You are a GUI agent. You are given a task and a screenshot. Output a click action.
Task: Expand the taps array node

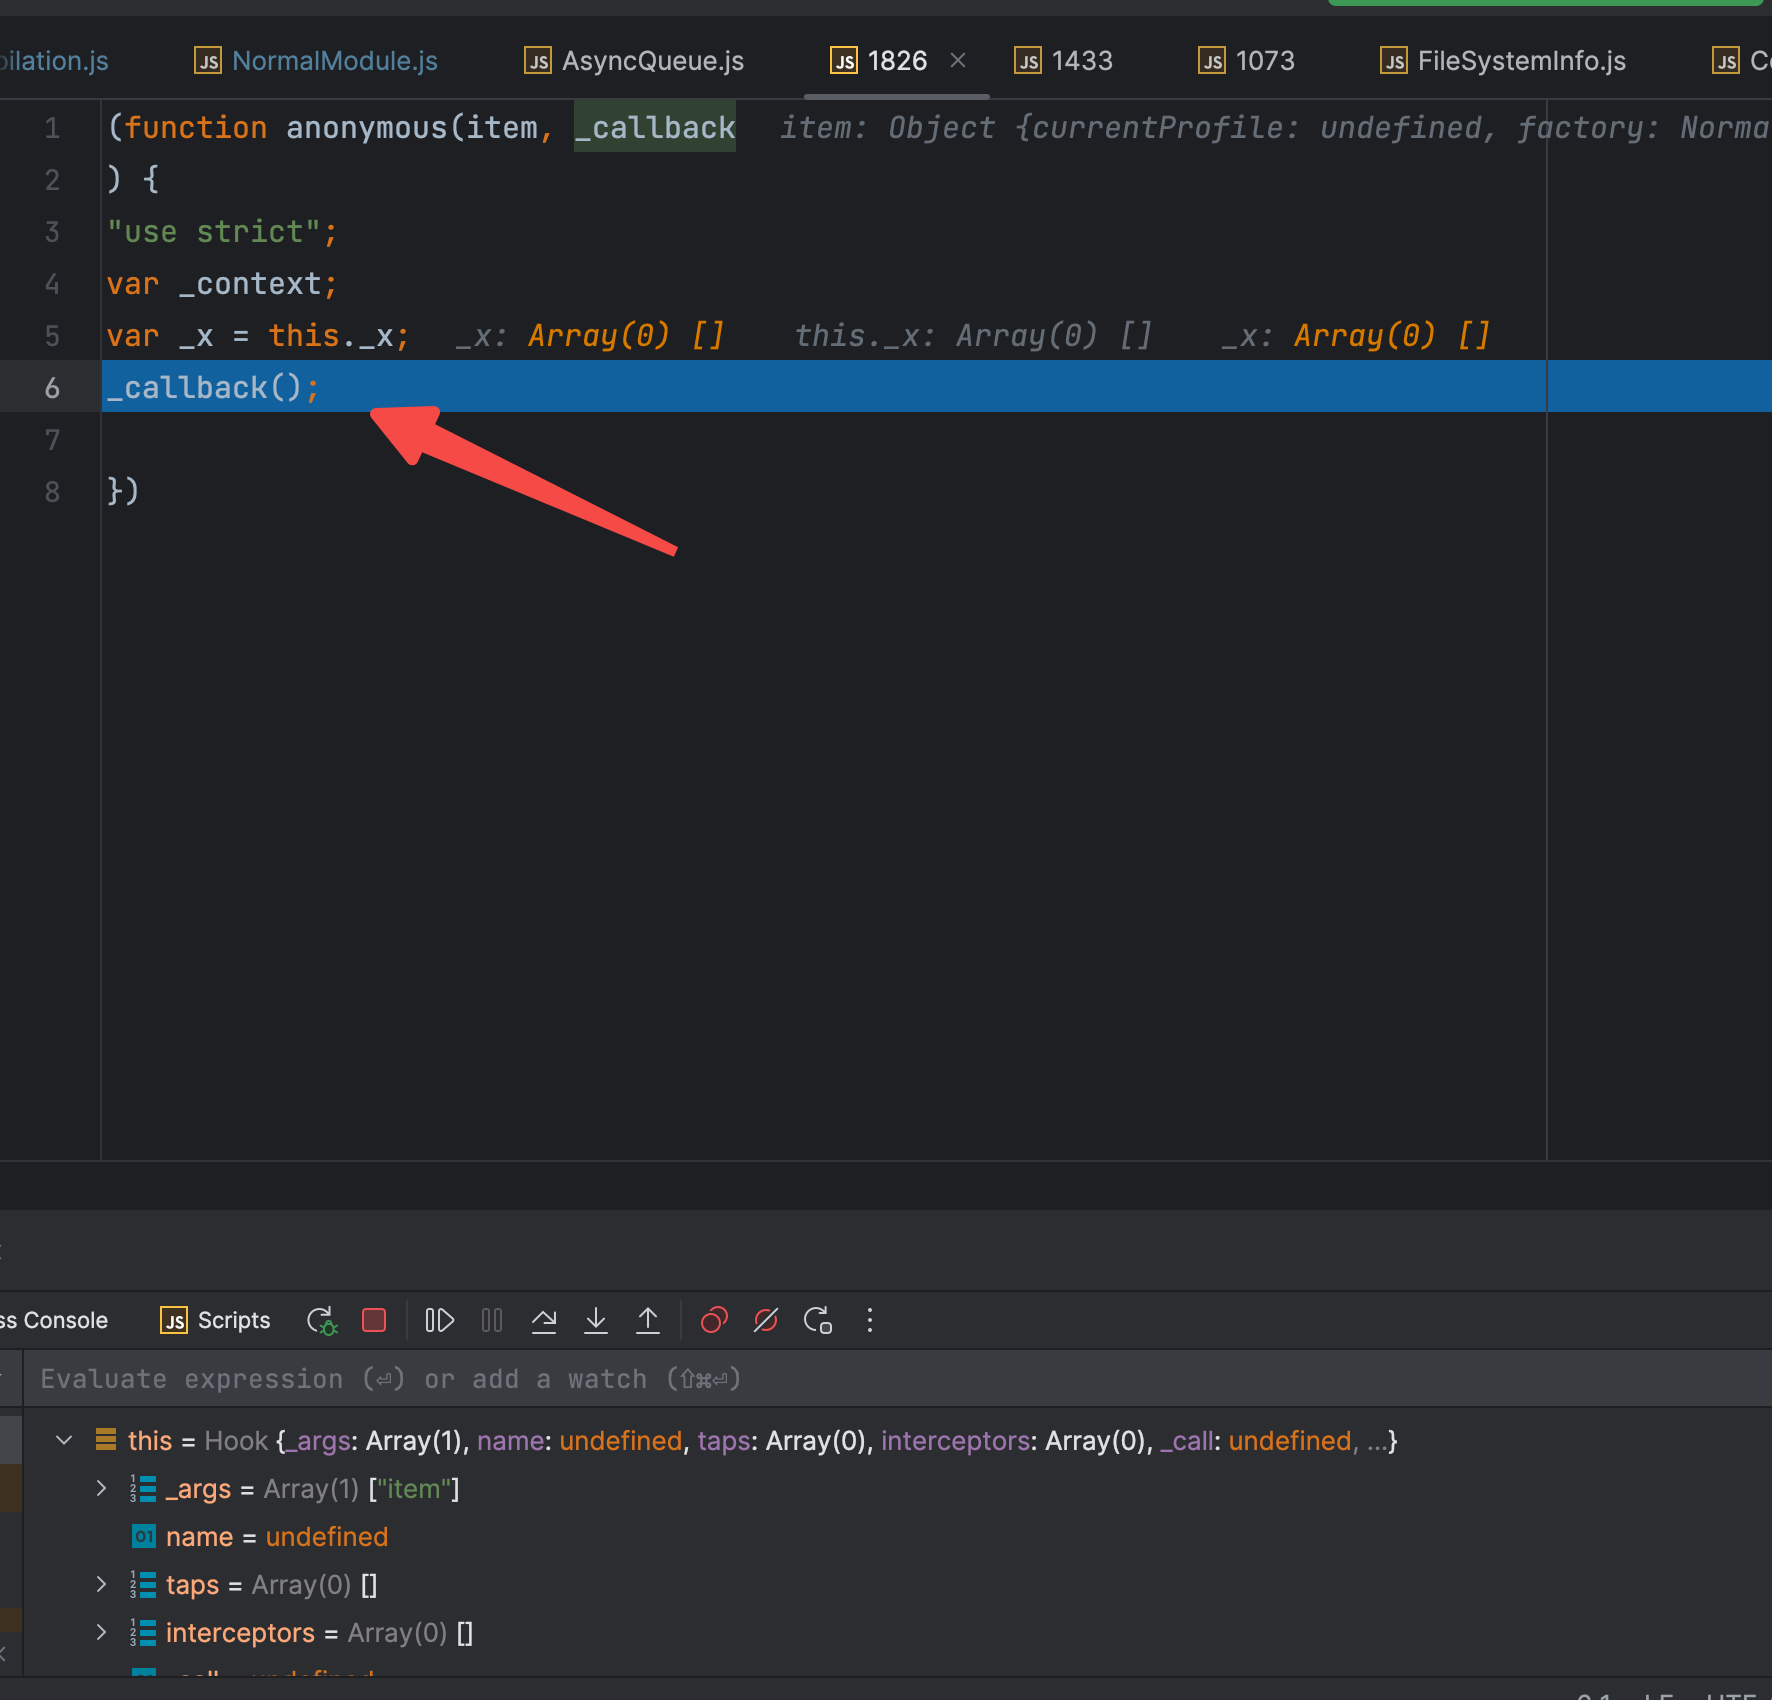[x=101, y=1585]
